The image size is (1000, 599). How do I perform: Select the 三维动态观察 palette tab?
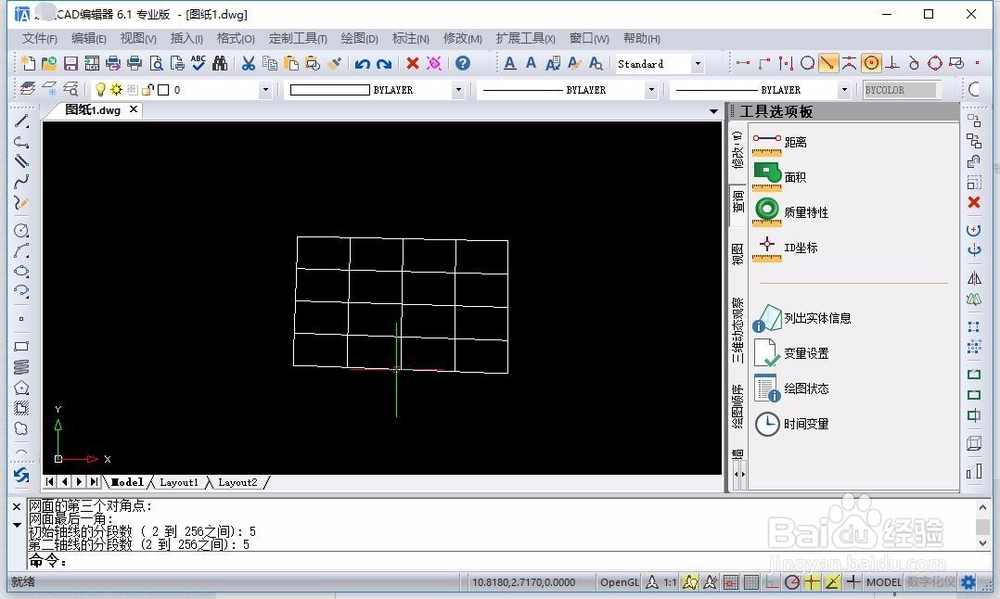point(738,330)
